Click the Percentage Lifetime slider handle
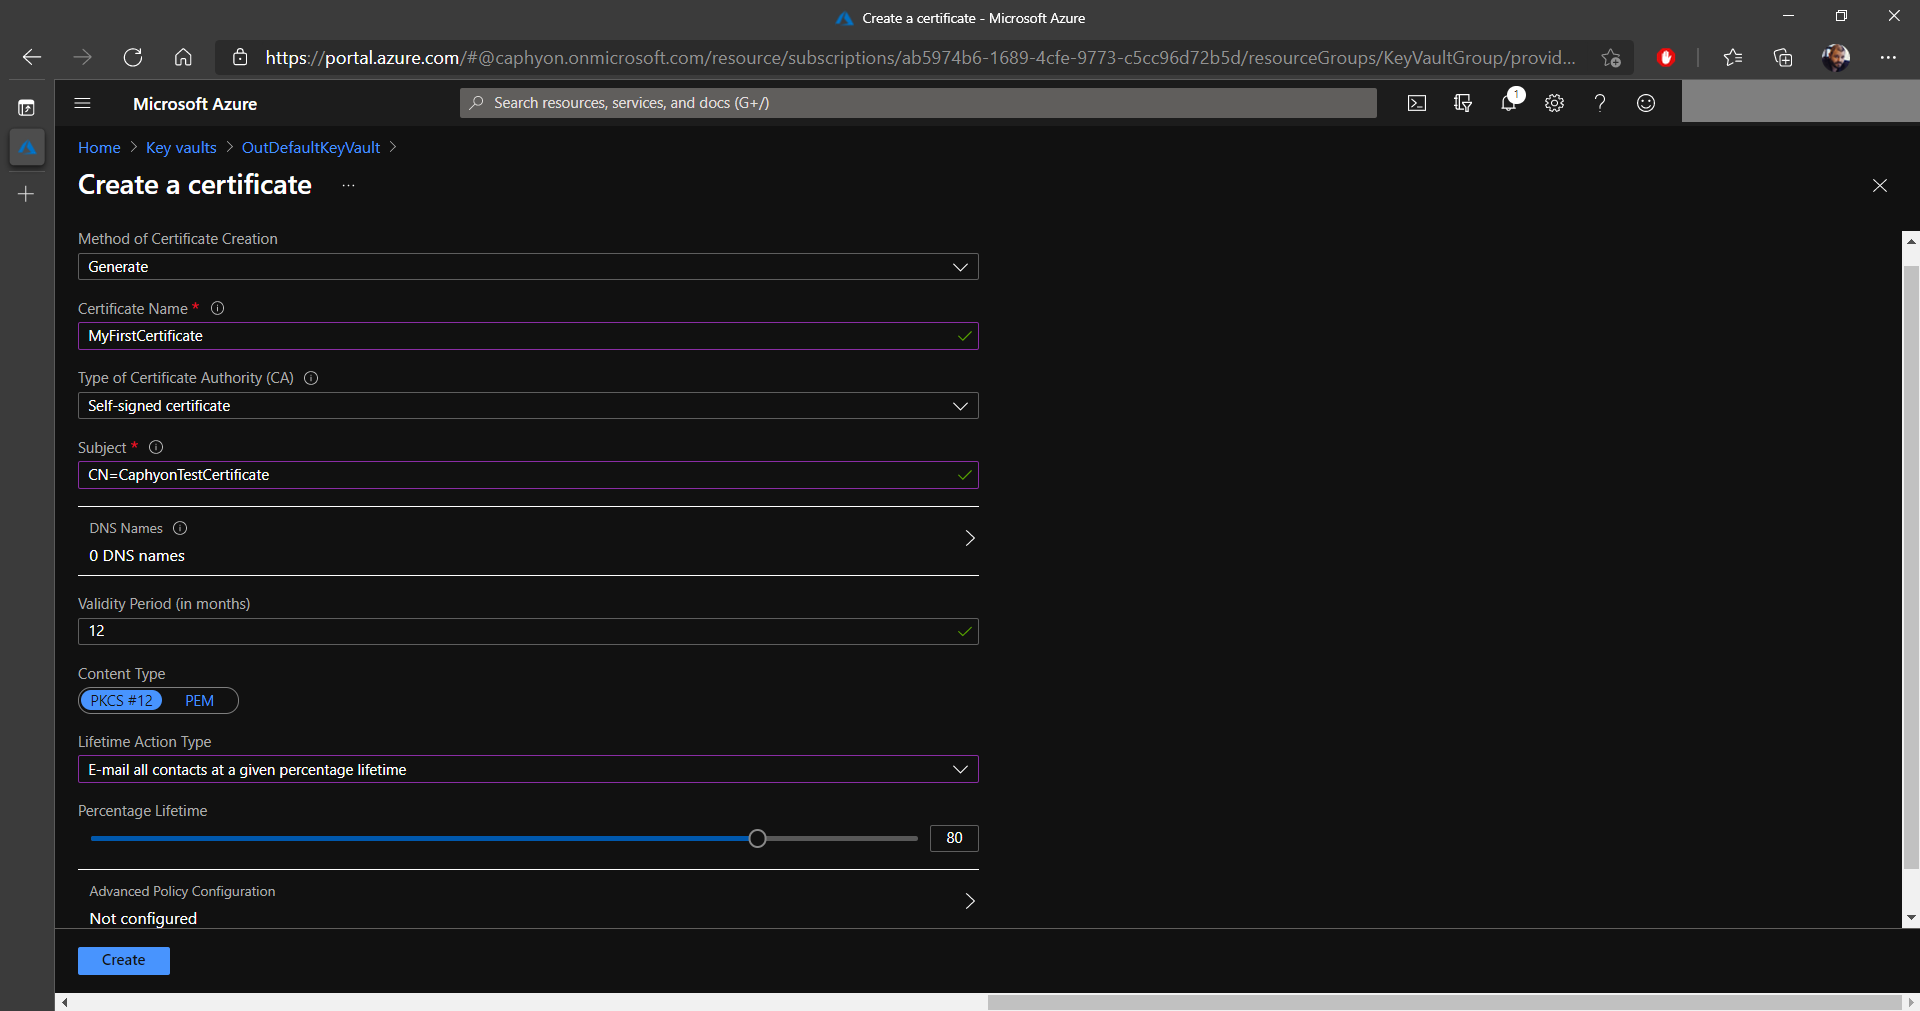 tap(757, 838)
